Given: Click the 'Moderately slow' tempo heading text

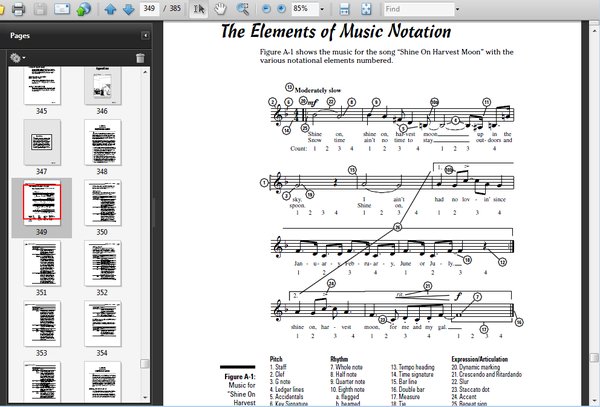Looking at the screenshot, I should tap(318, 90).
